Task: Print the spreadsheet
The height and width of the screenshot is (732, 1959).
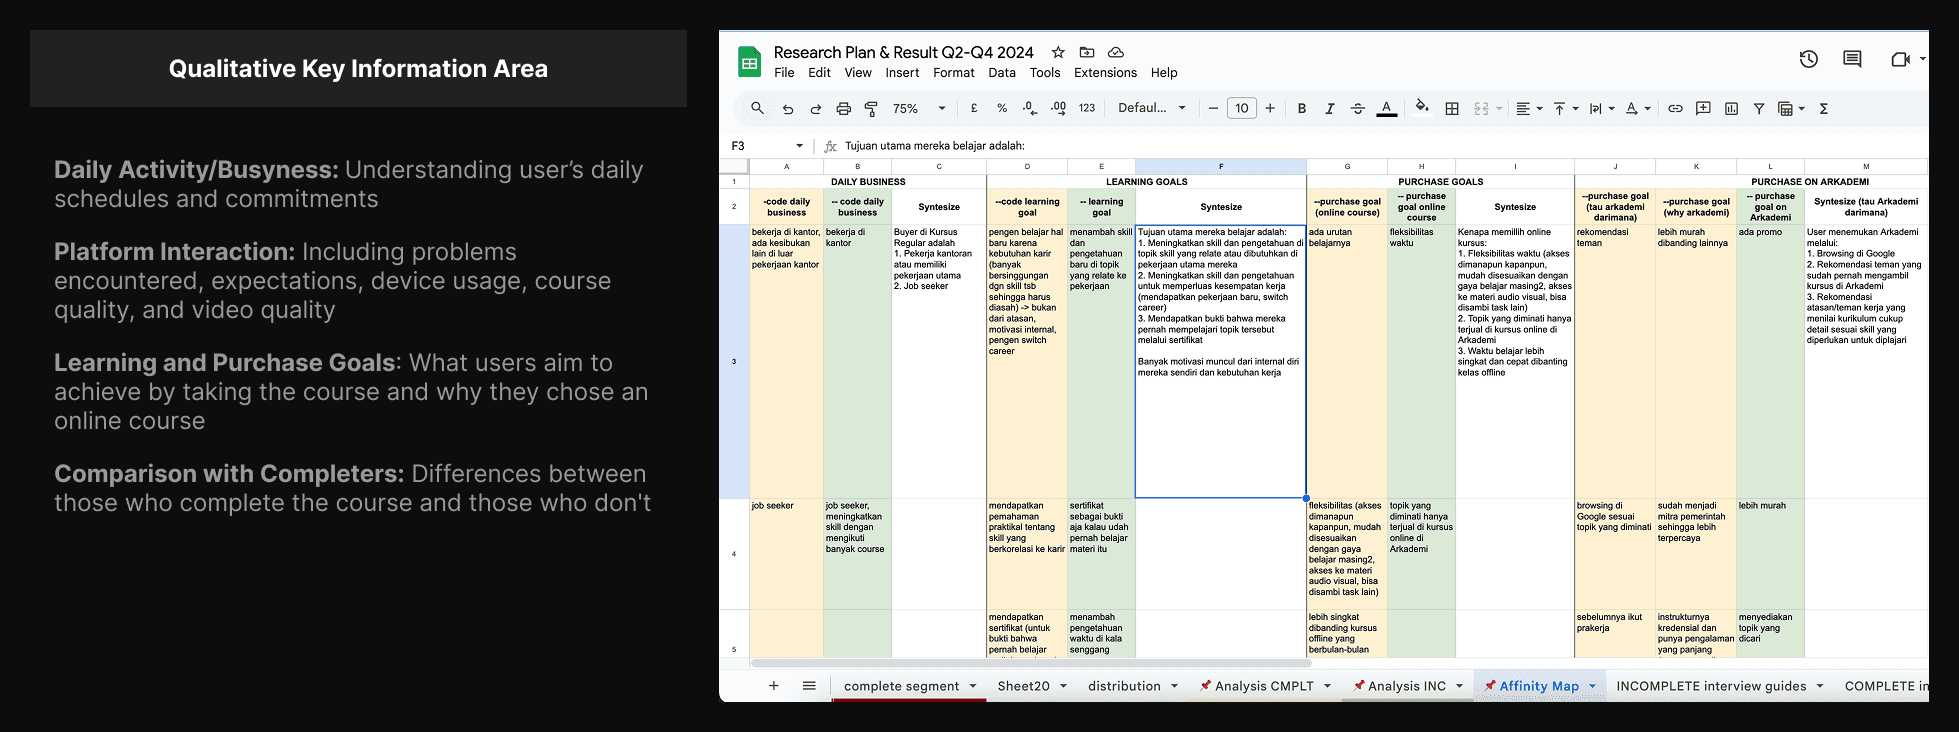Action: [x=843, y=108]
